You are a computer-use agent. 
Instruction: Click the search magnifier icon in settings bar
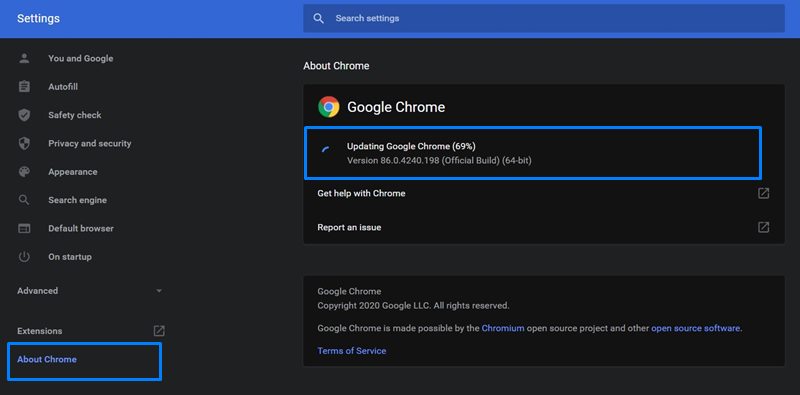(319, 18)
